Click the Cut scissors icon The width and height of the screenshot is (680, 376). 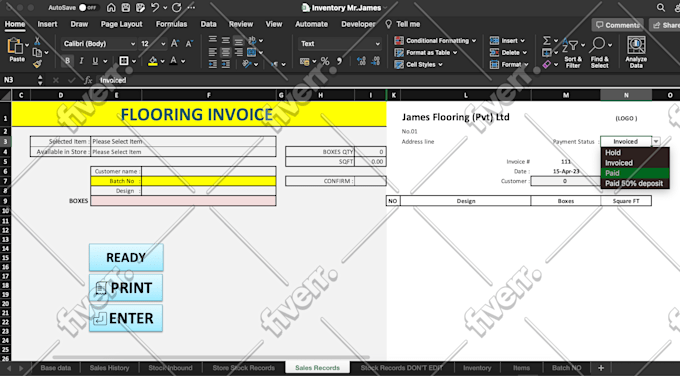pyautogui.click(x=37, y=41)
